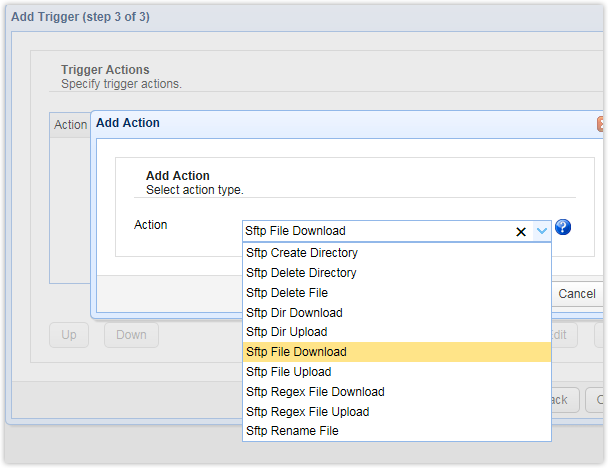Choose Sftp Regex File Upload option
The height and width of the screenshot is (468, 608).
pos(308,412)
